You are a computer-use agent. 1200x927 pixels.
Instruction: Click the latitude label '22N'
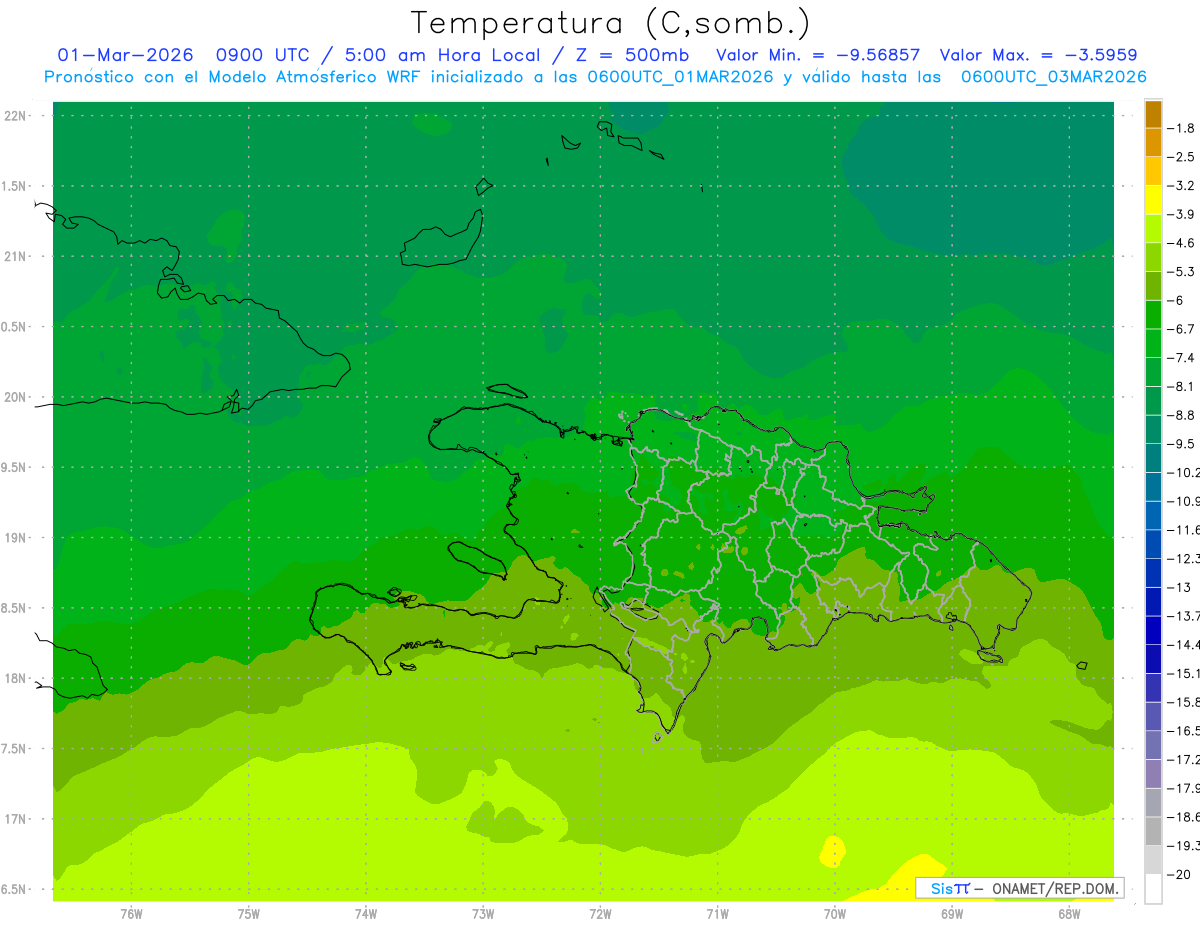(x=17, y=116)
